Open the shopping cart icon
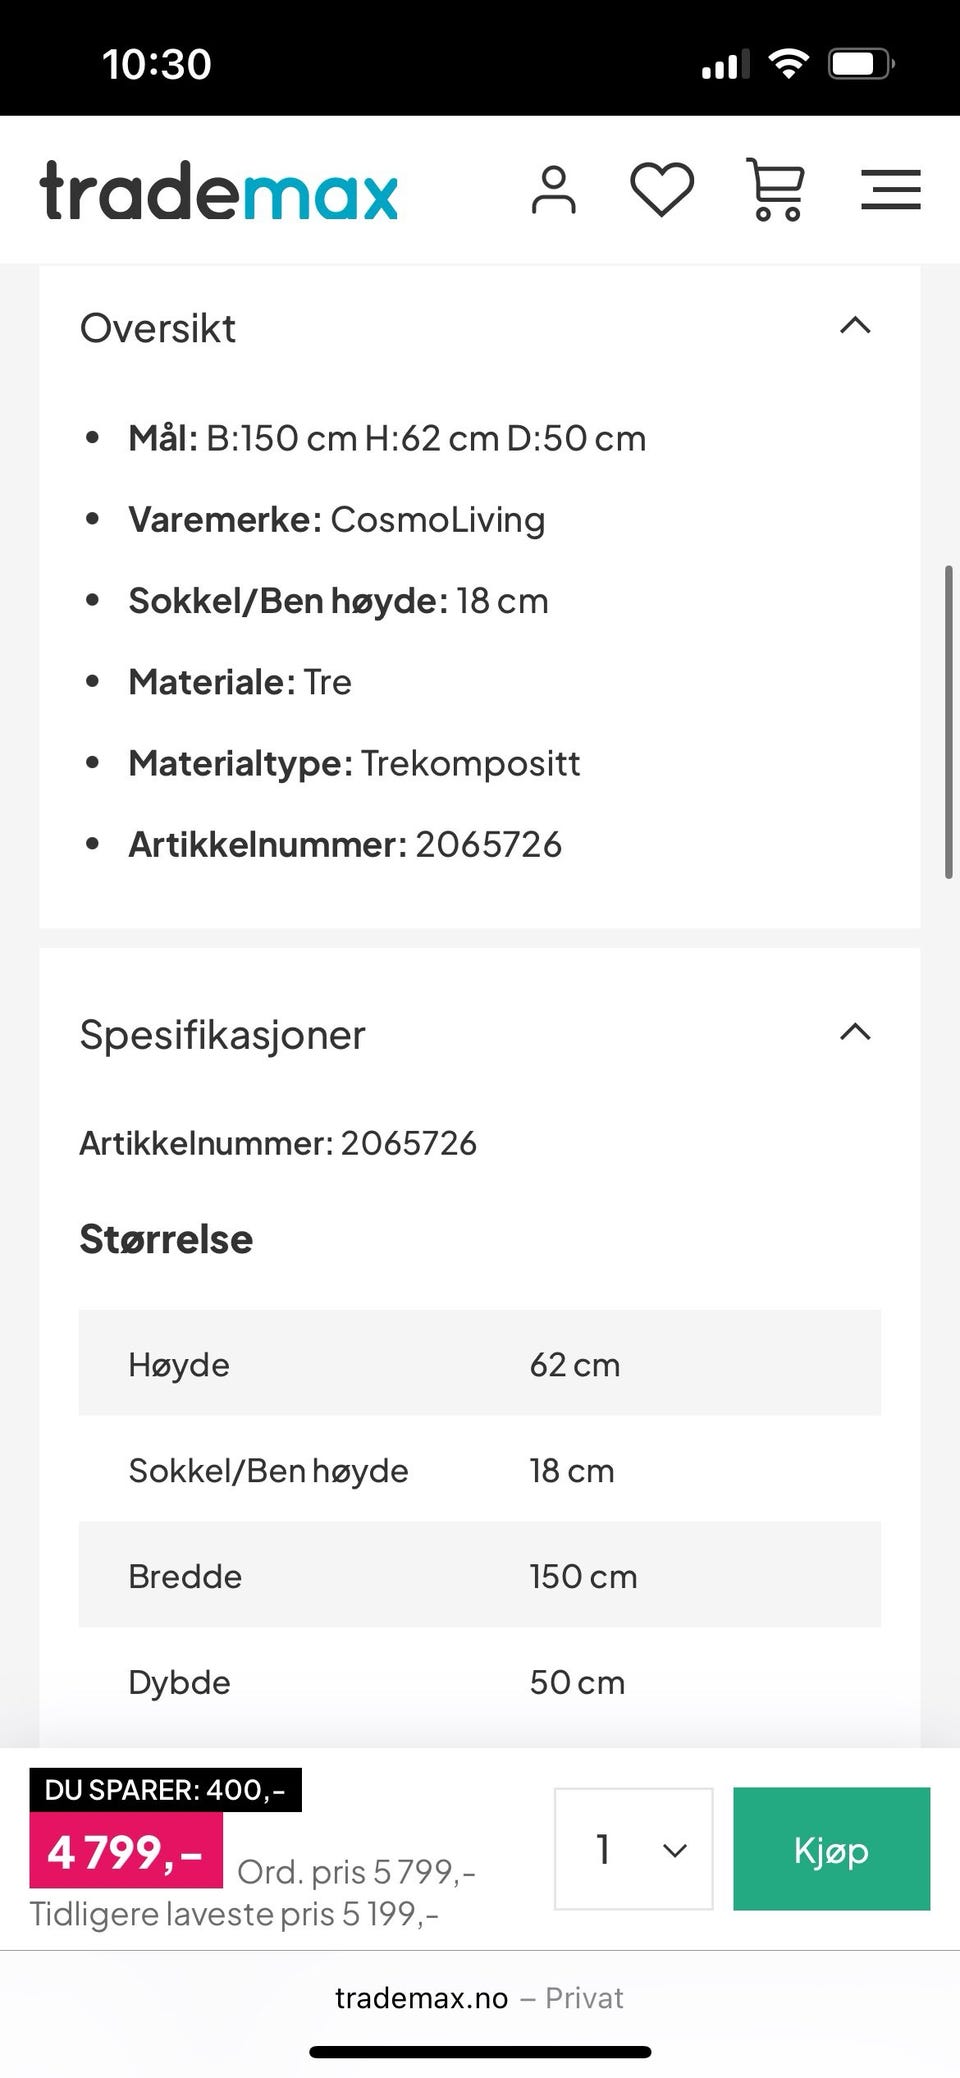Screen dimensions: 960x2078 click(775, 190)
